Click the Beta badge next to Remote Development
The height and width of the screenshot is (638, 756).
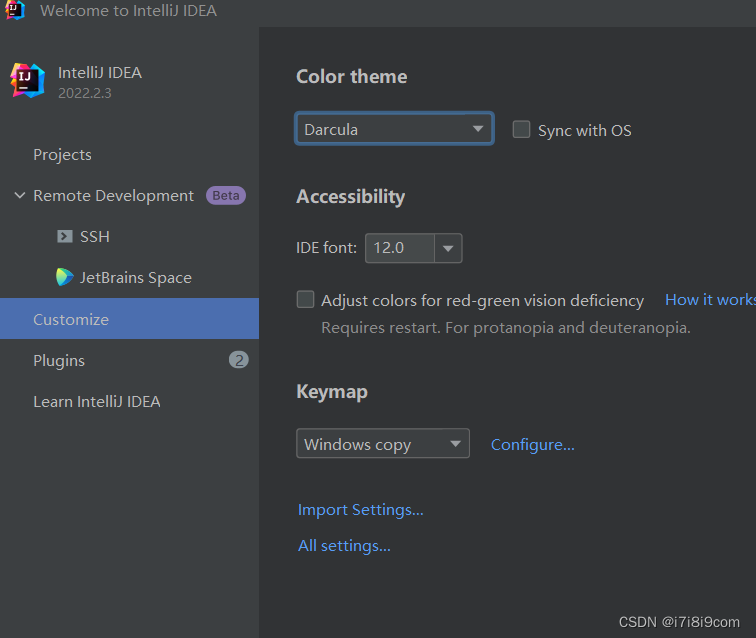226,195
